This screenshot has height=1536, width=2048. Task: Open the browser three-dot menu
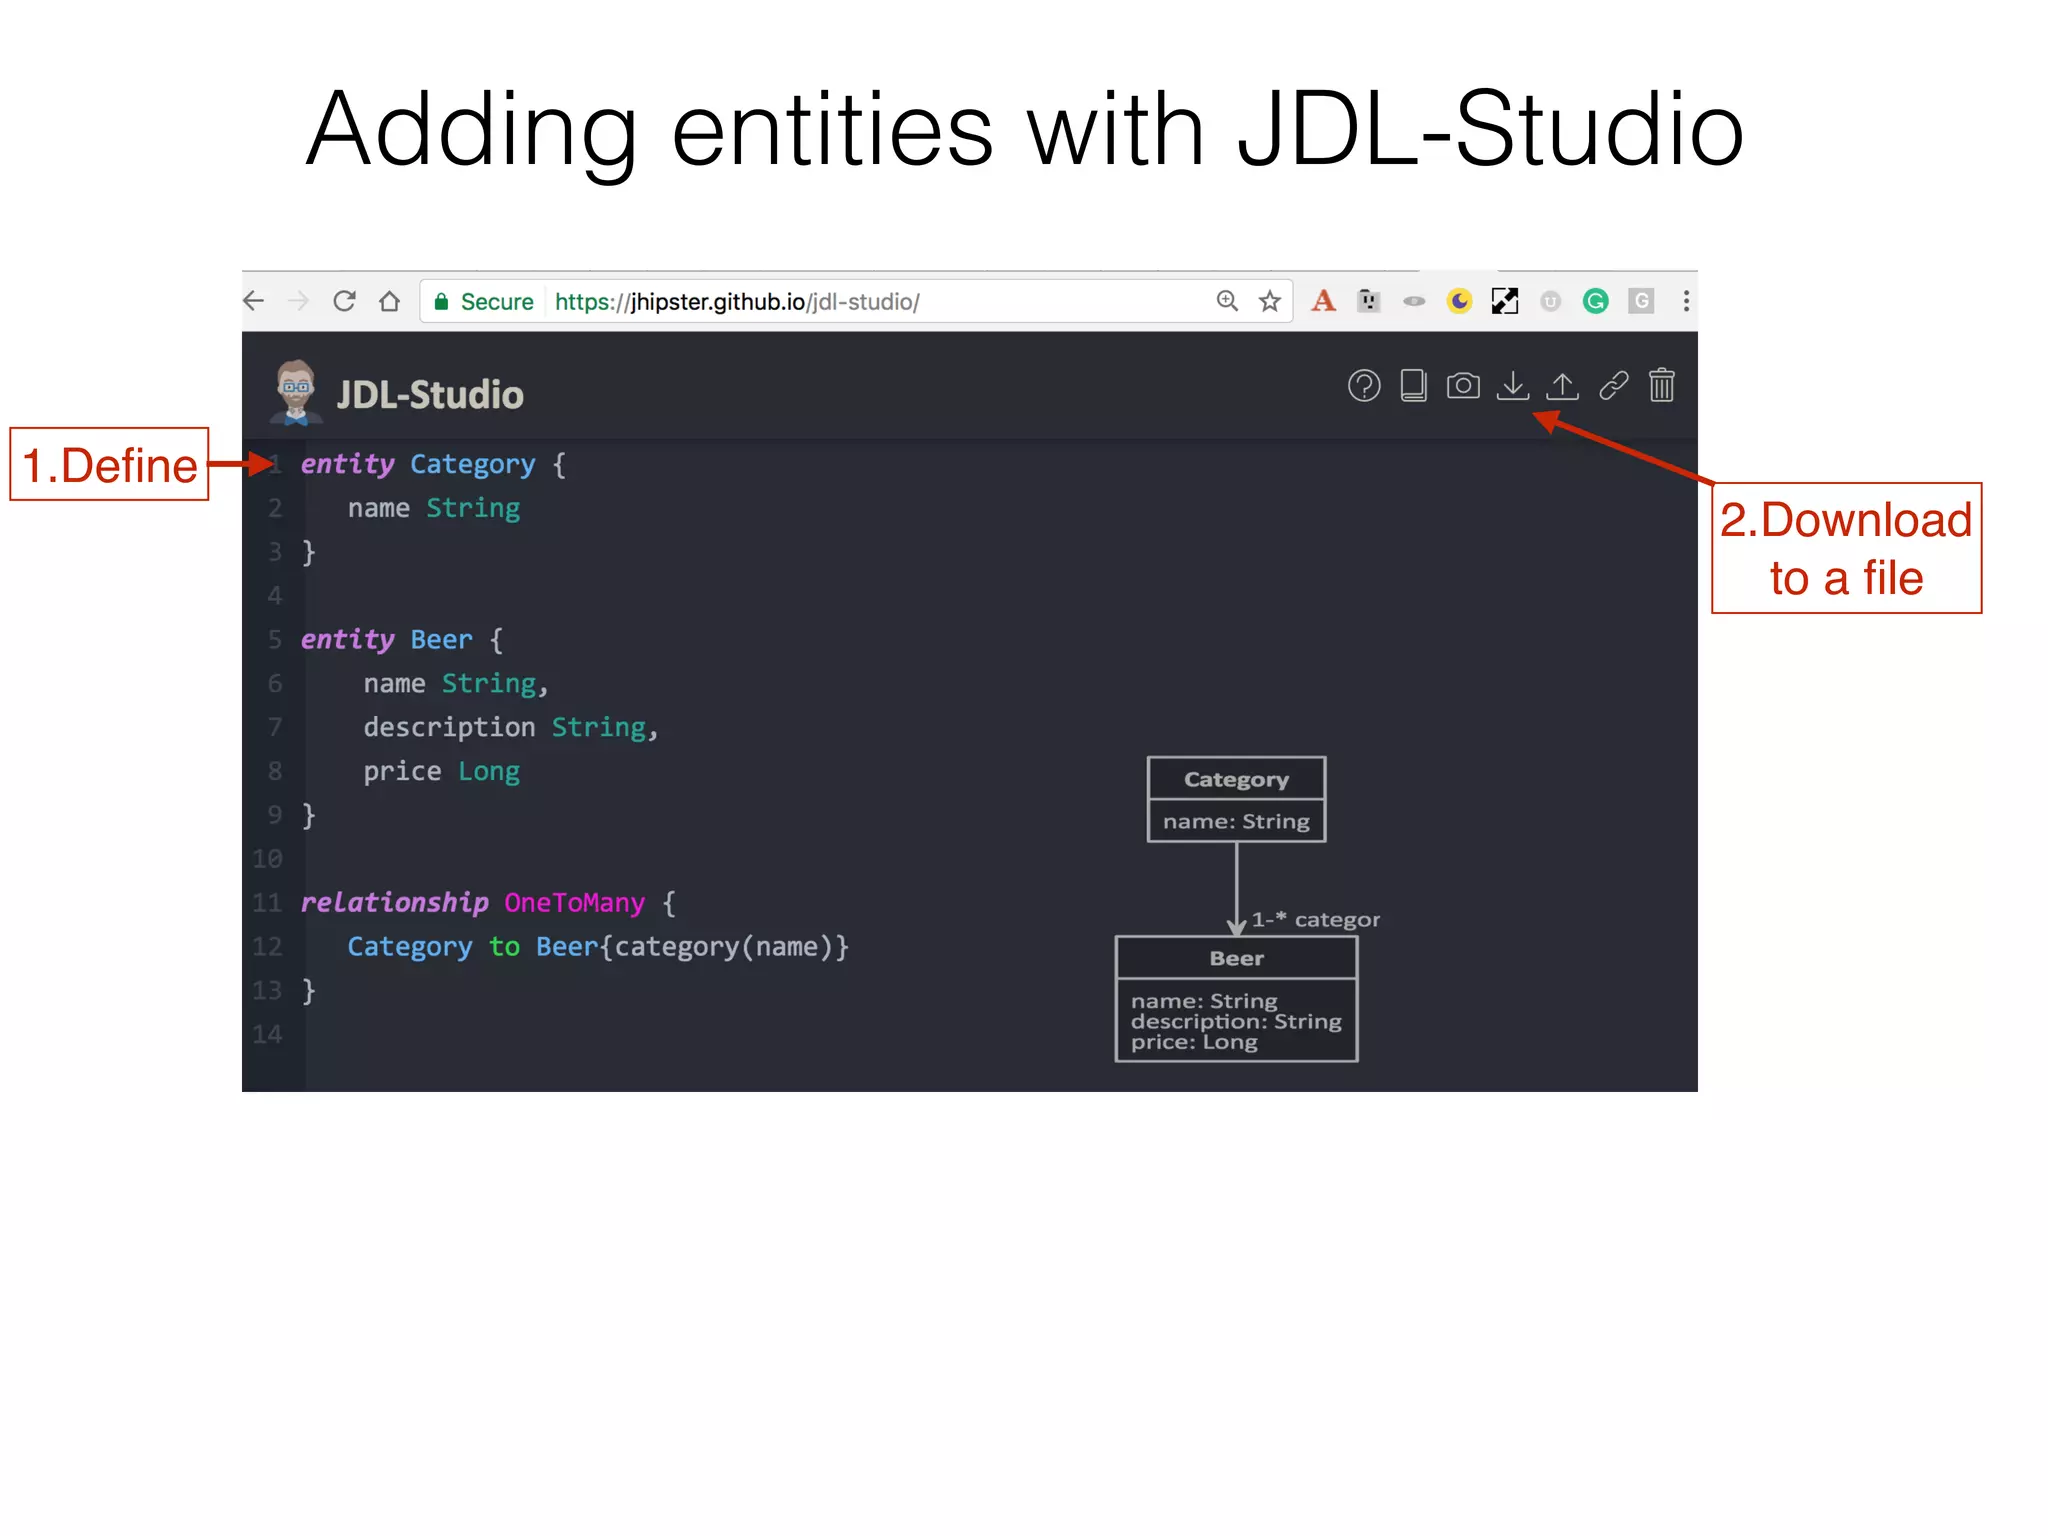pyautogui.click(x=1686, y=301)
